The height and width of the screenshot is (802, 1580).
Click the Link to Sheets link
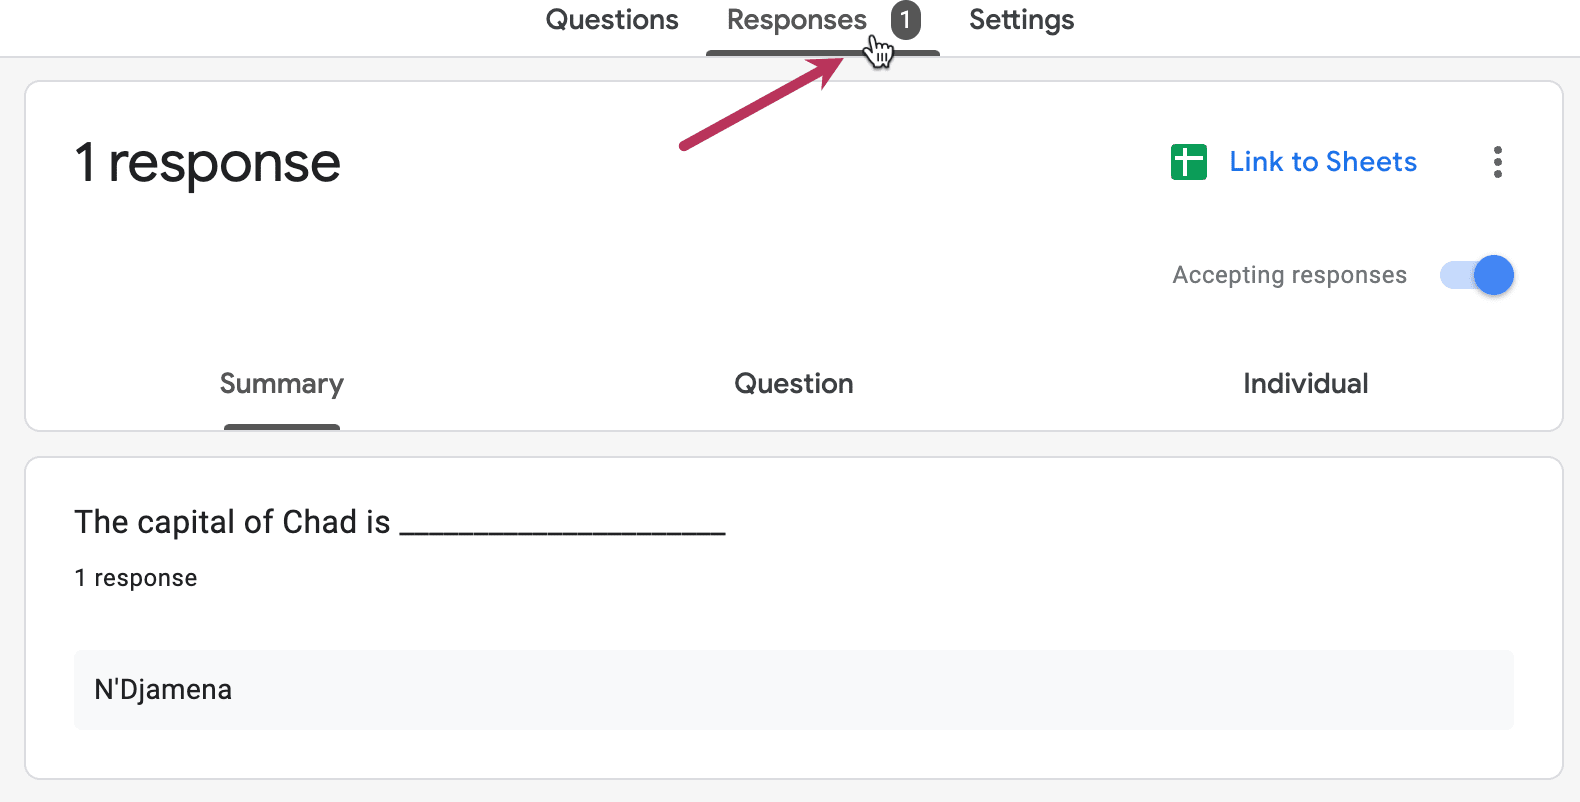pos(1322,161)
